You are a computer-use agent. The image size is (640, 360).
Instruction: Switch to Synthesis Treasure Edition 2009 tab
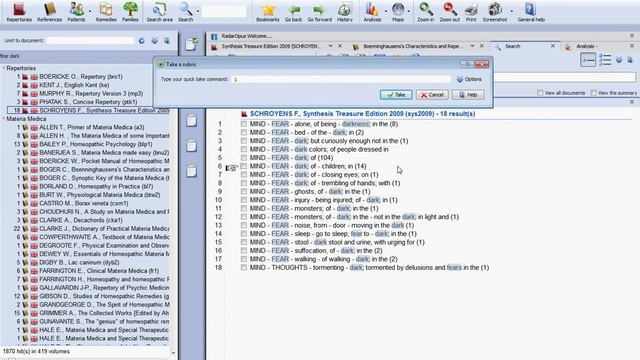[x=271, y=47]
